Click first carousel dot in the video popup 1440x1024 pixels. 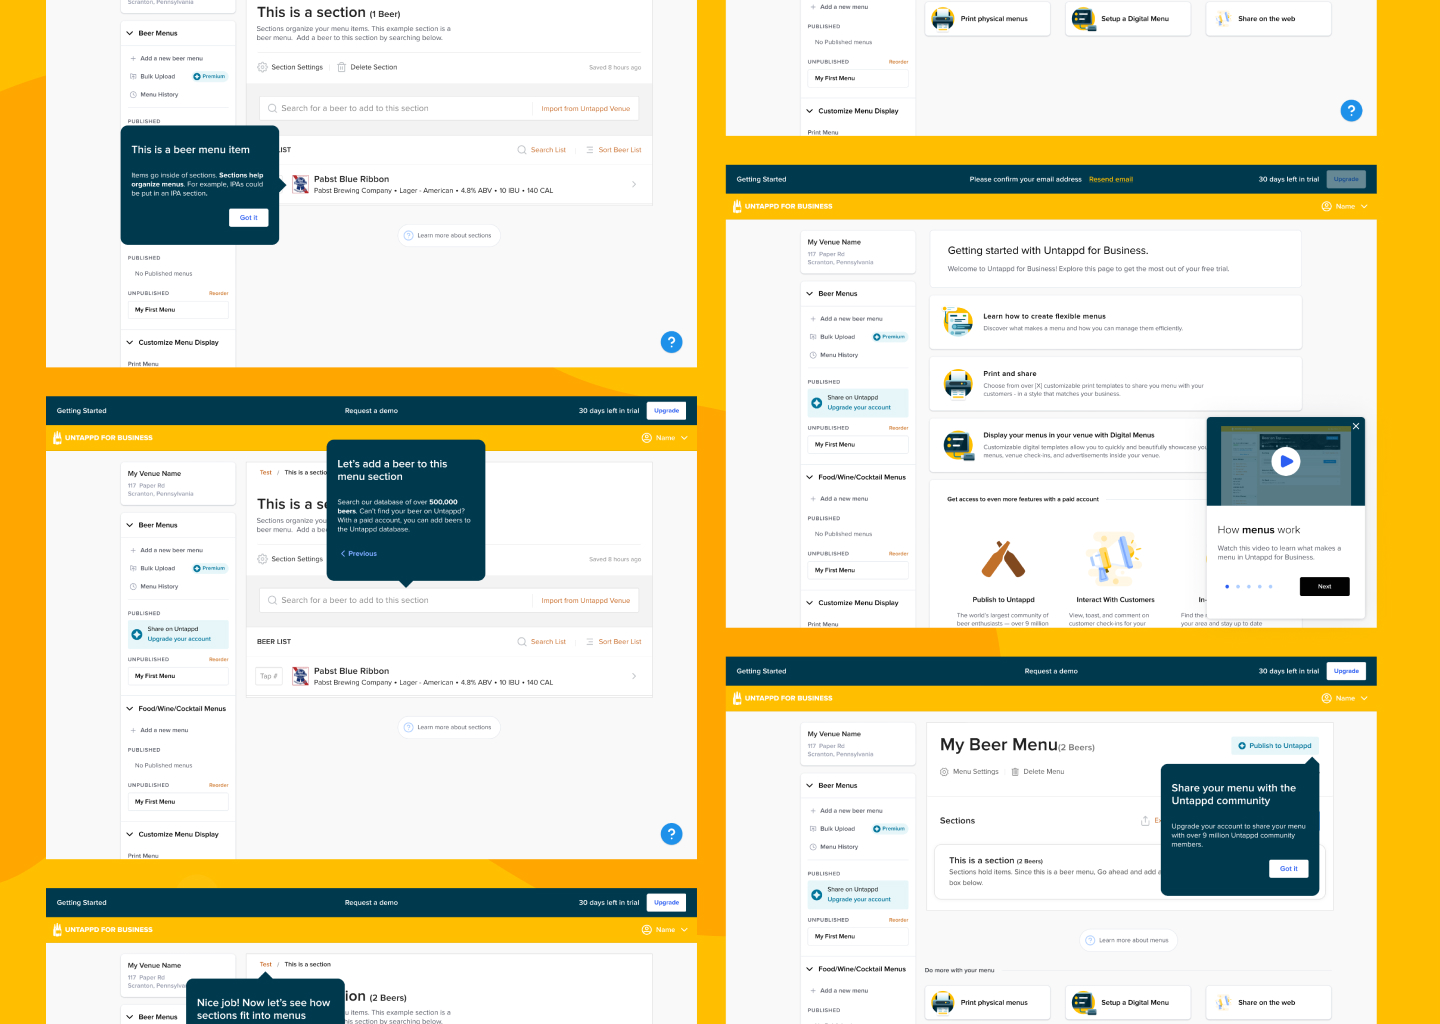[x=1227, y=587]
